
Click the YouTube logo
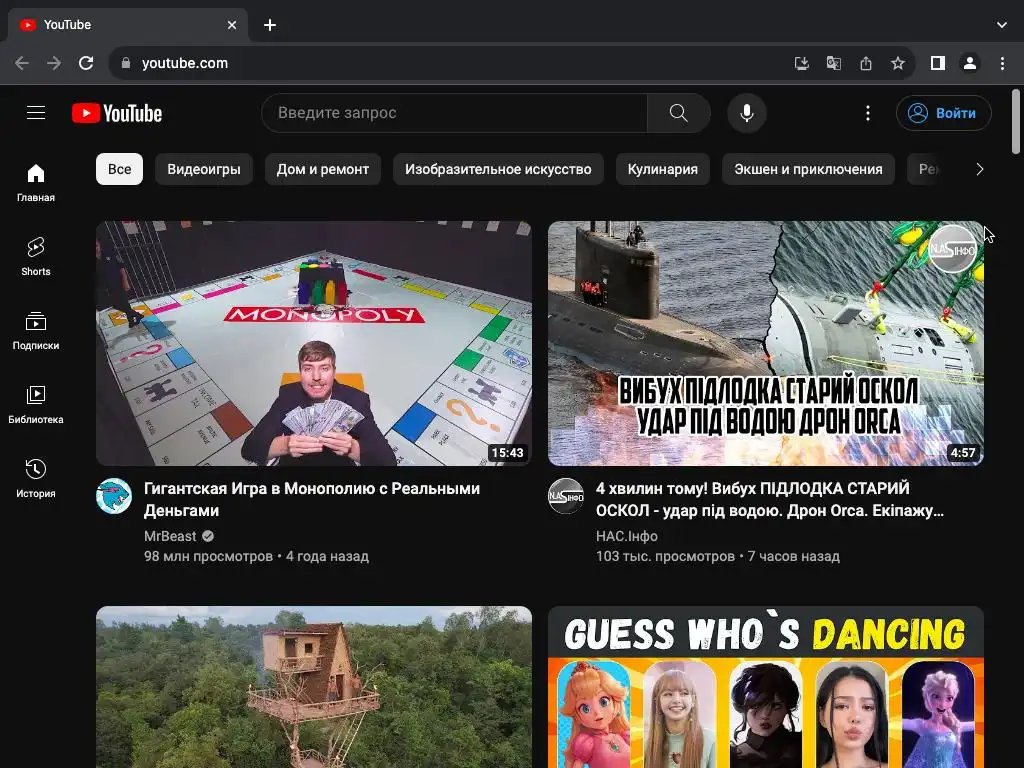click(117, 113)
